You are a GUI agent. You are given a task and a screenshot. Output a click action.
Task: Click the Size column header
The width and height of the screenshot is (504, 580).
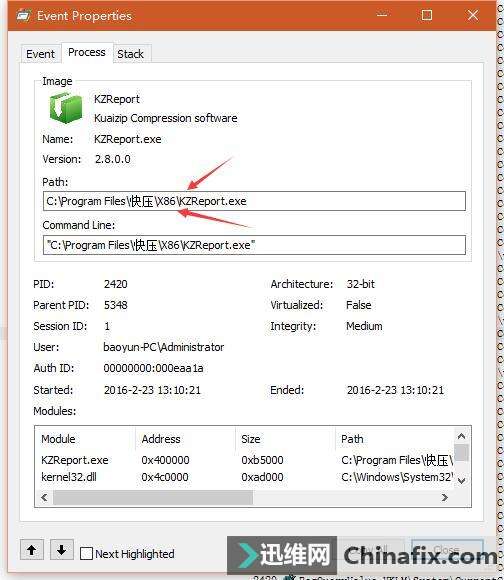tap(251, 439)
